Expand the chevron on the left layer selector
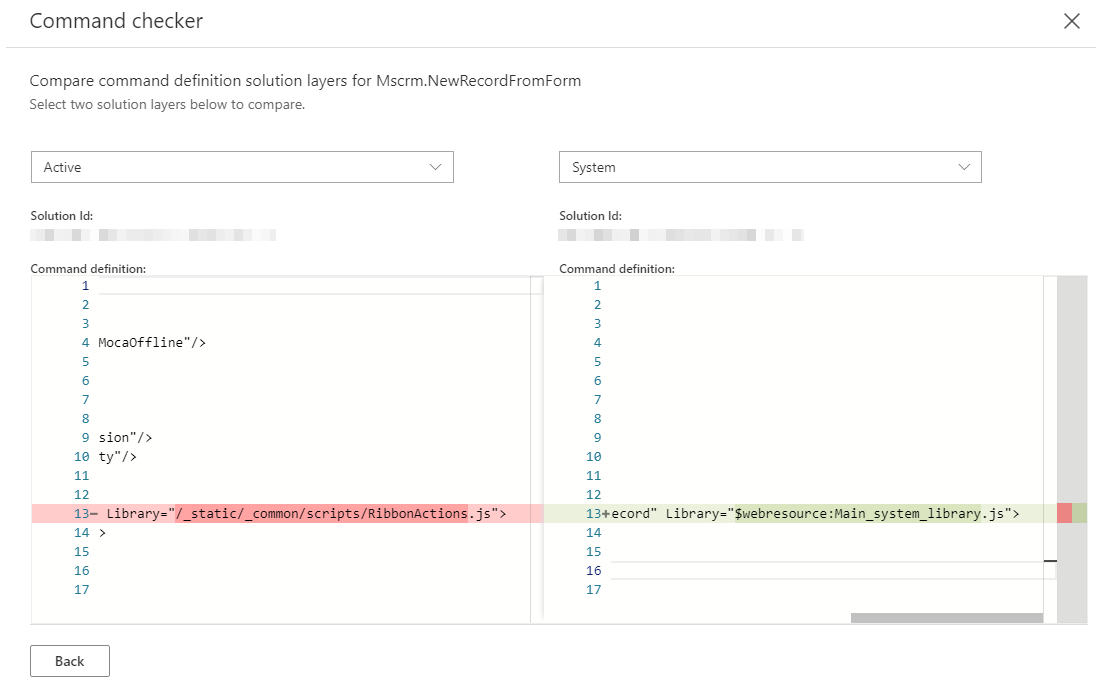 437,167
